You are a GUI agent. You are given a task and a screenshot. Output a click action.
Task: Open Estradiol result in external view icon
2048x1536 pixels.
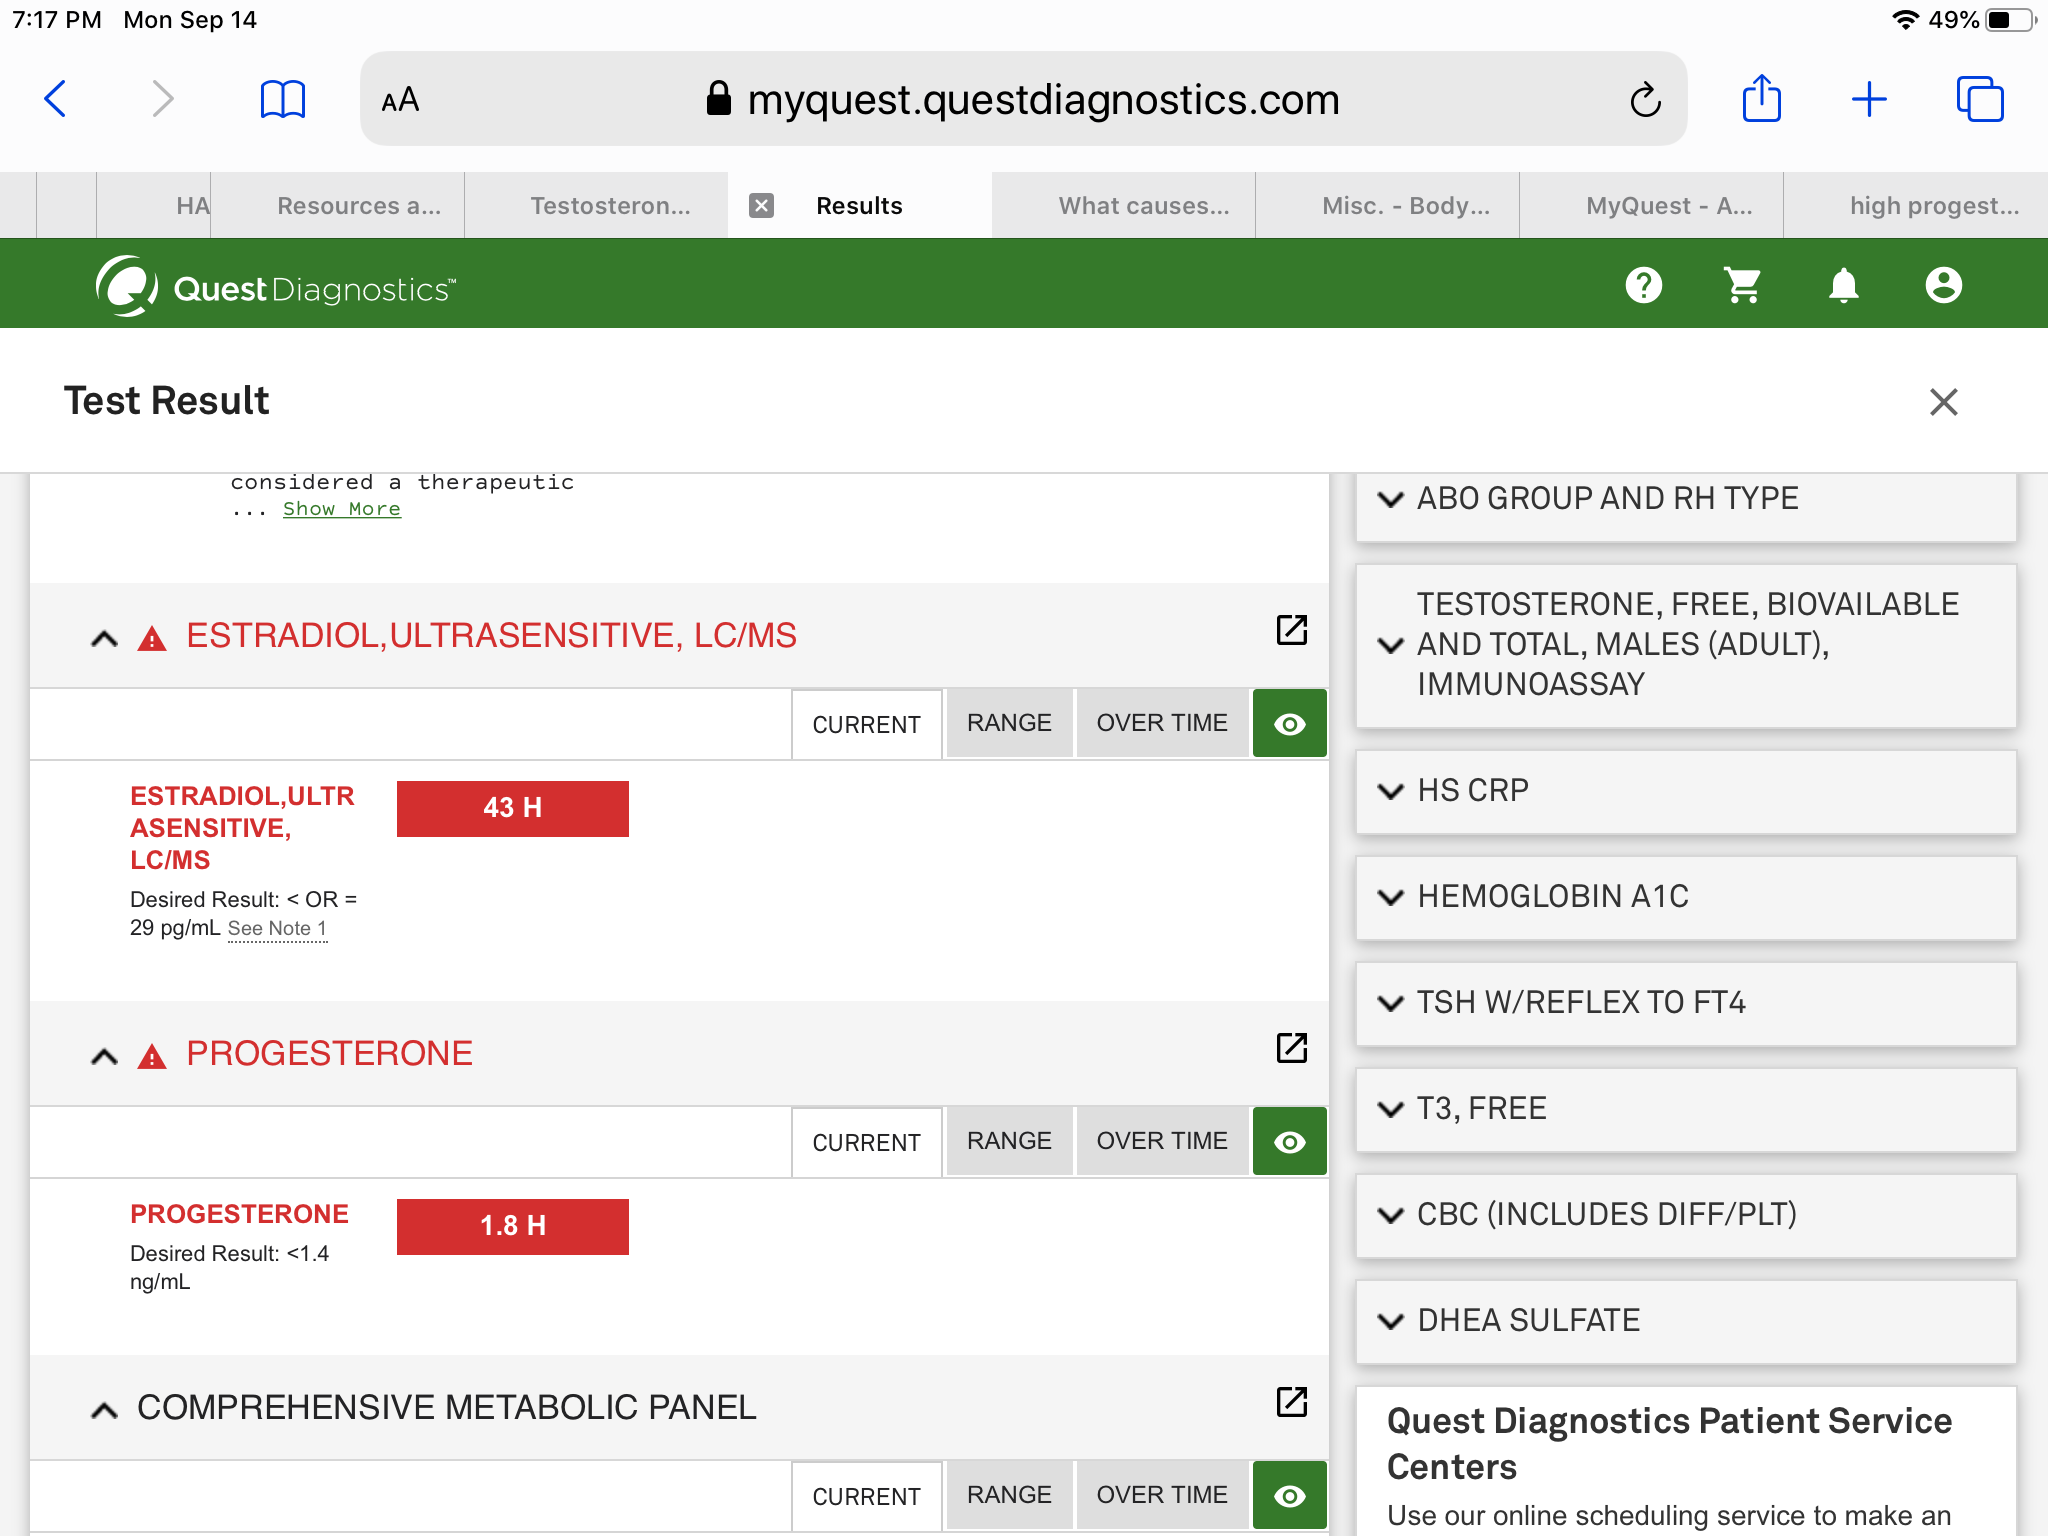(x=1291, y=630)
